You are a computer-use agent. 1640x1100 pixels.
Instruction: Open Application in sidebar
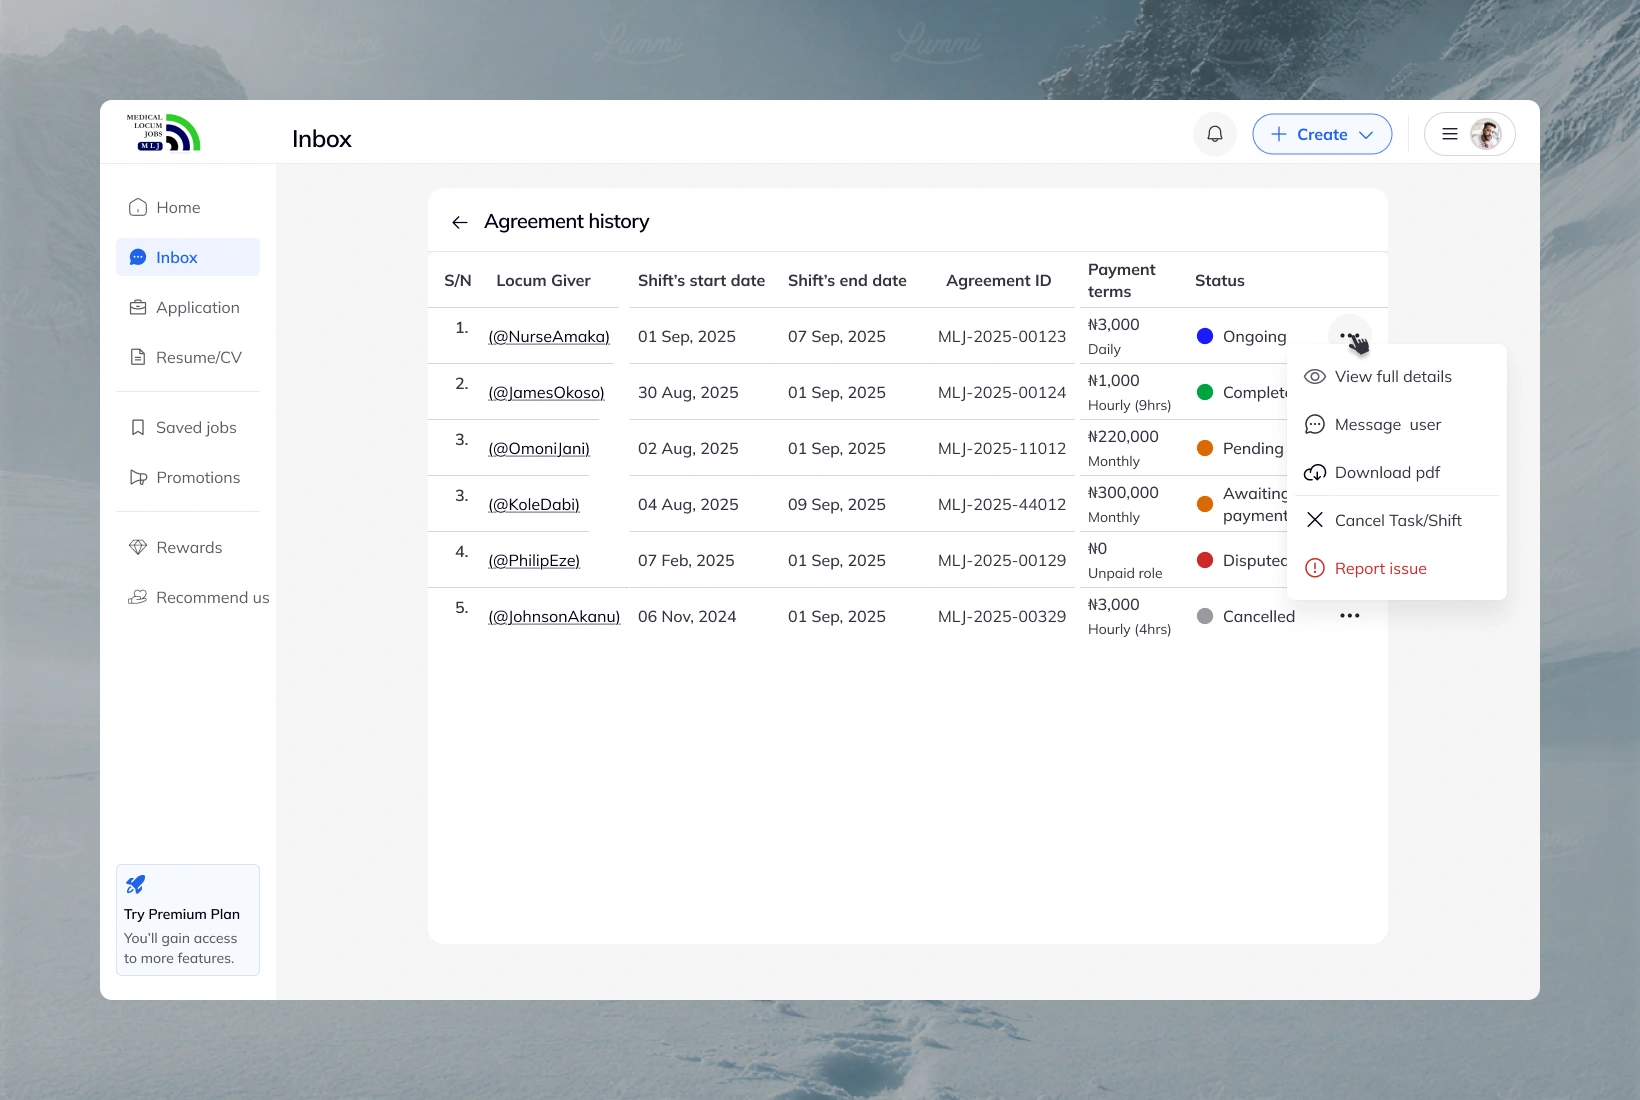(188, 307)
